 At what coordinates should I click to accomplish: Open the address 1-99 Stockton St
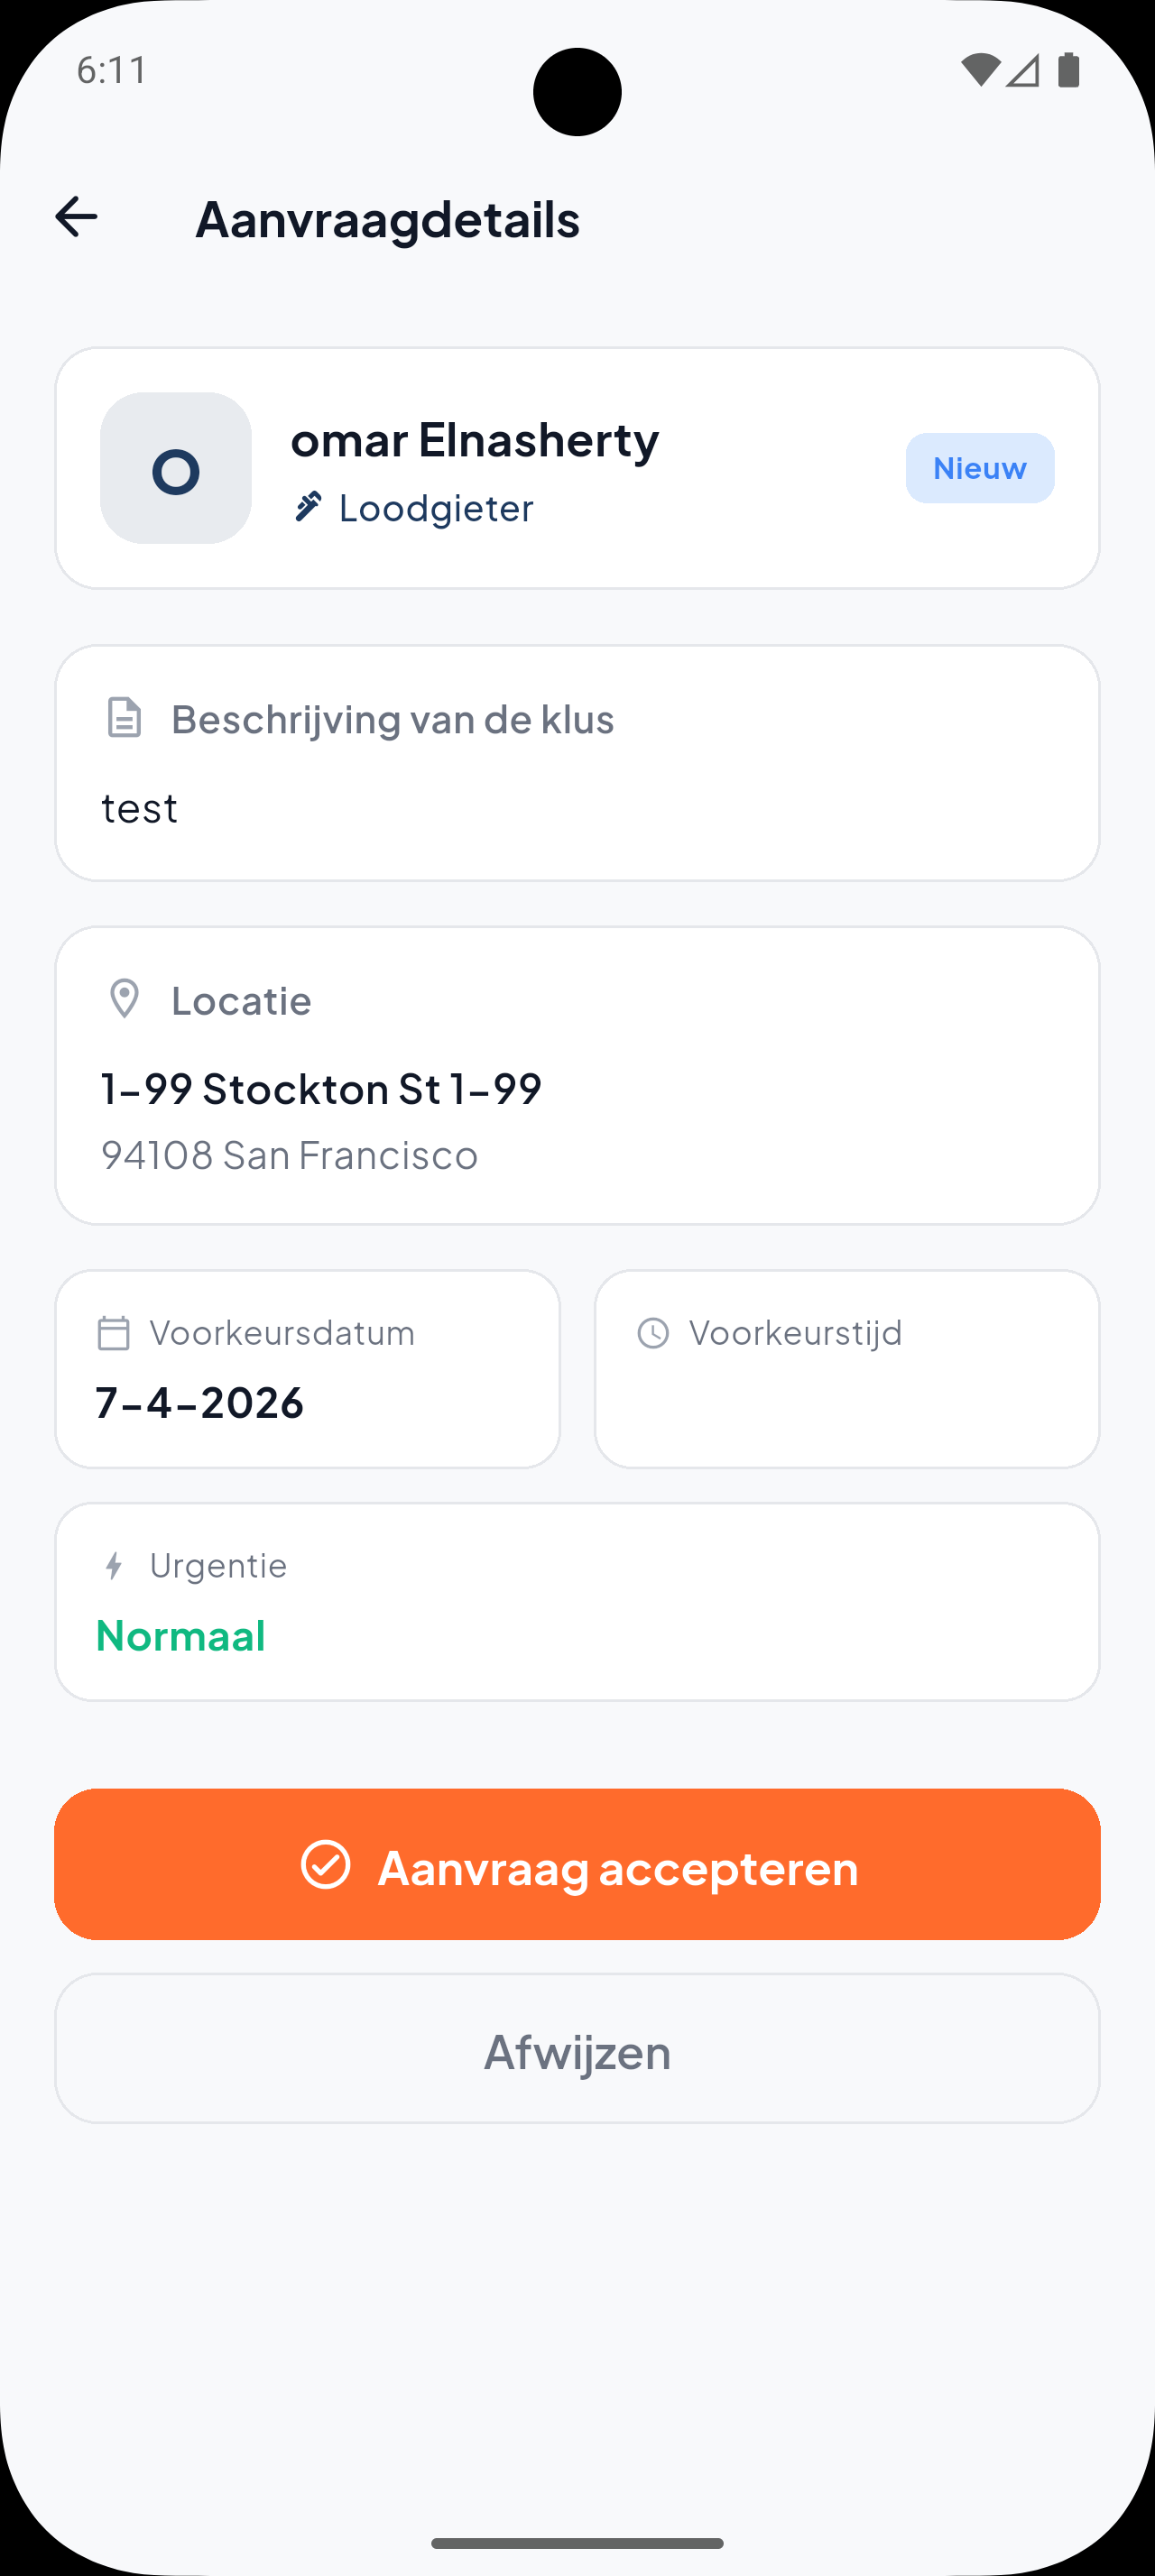point(321,1088)
